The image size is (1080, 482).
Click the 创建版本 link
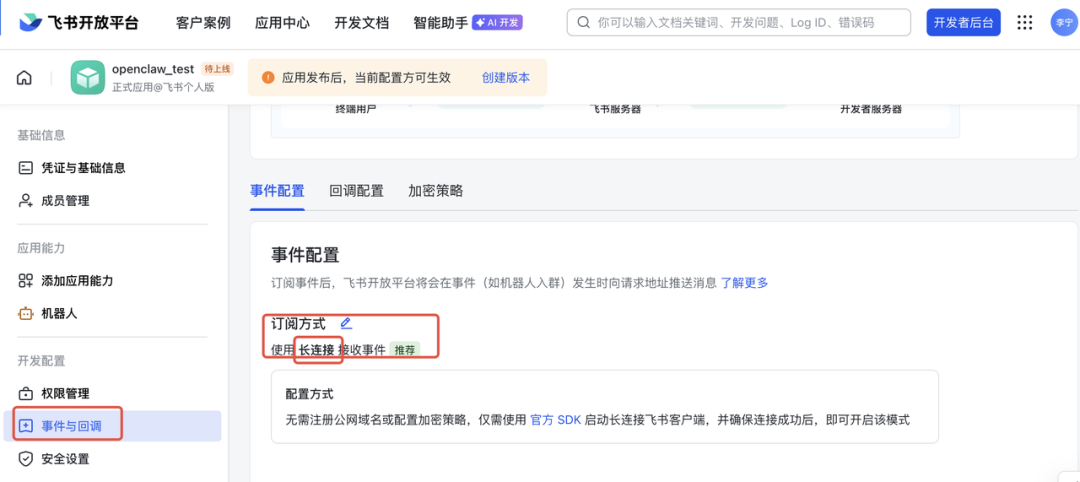point(506,77)
